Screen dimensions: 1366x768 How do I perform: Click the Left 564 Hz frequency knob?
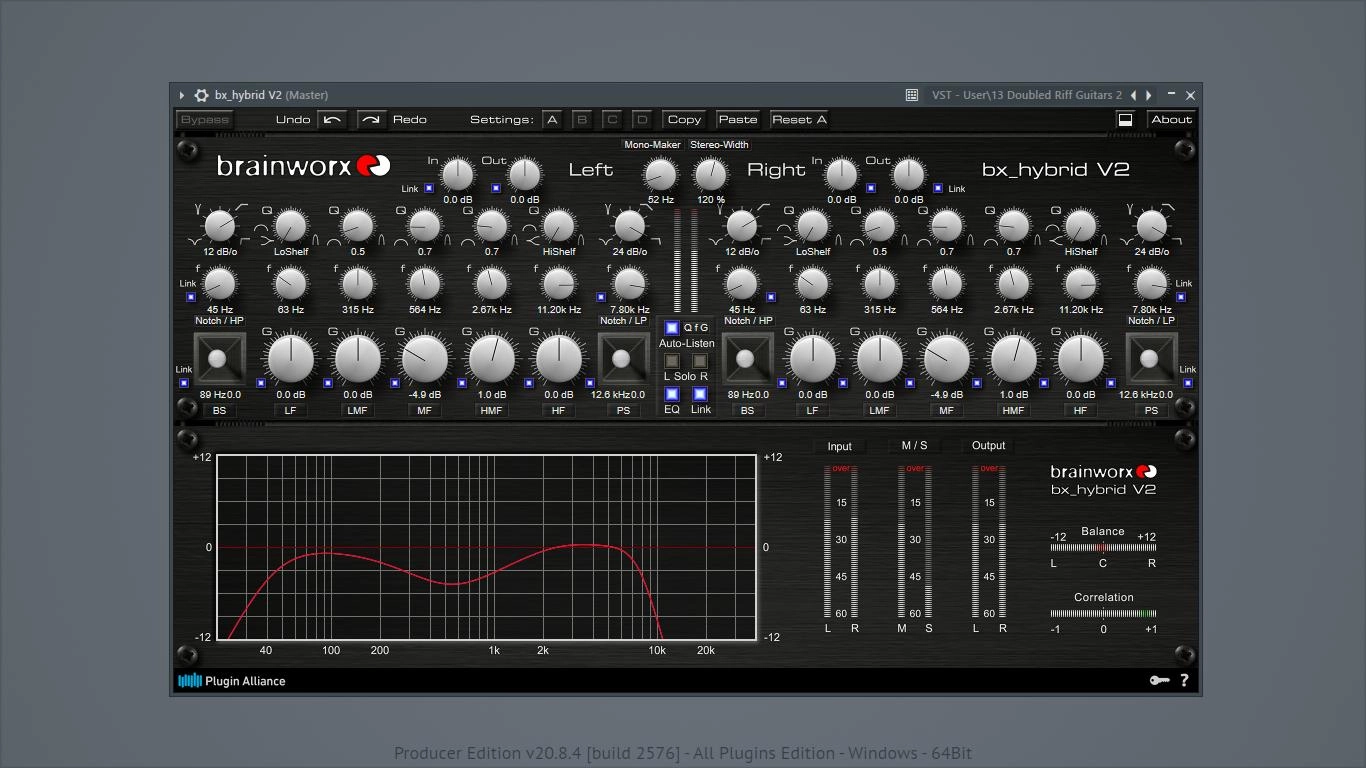click(x=424, y=285)
